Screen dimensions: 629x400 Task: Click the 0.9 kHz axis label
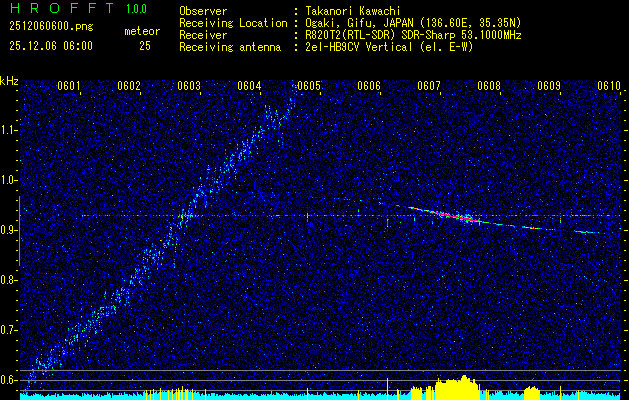point(7,230)
